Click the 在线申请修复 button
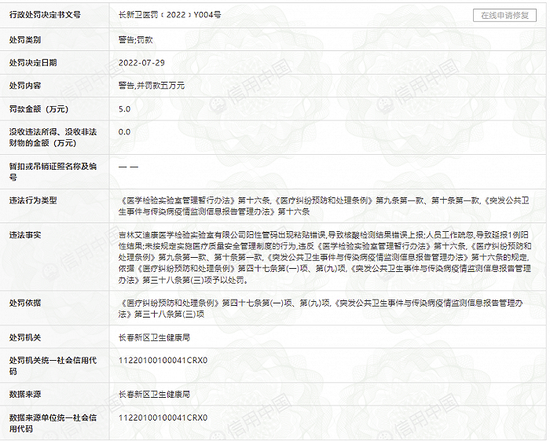 click(504, 15)
